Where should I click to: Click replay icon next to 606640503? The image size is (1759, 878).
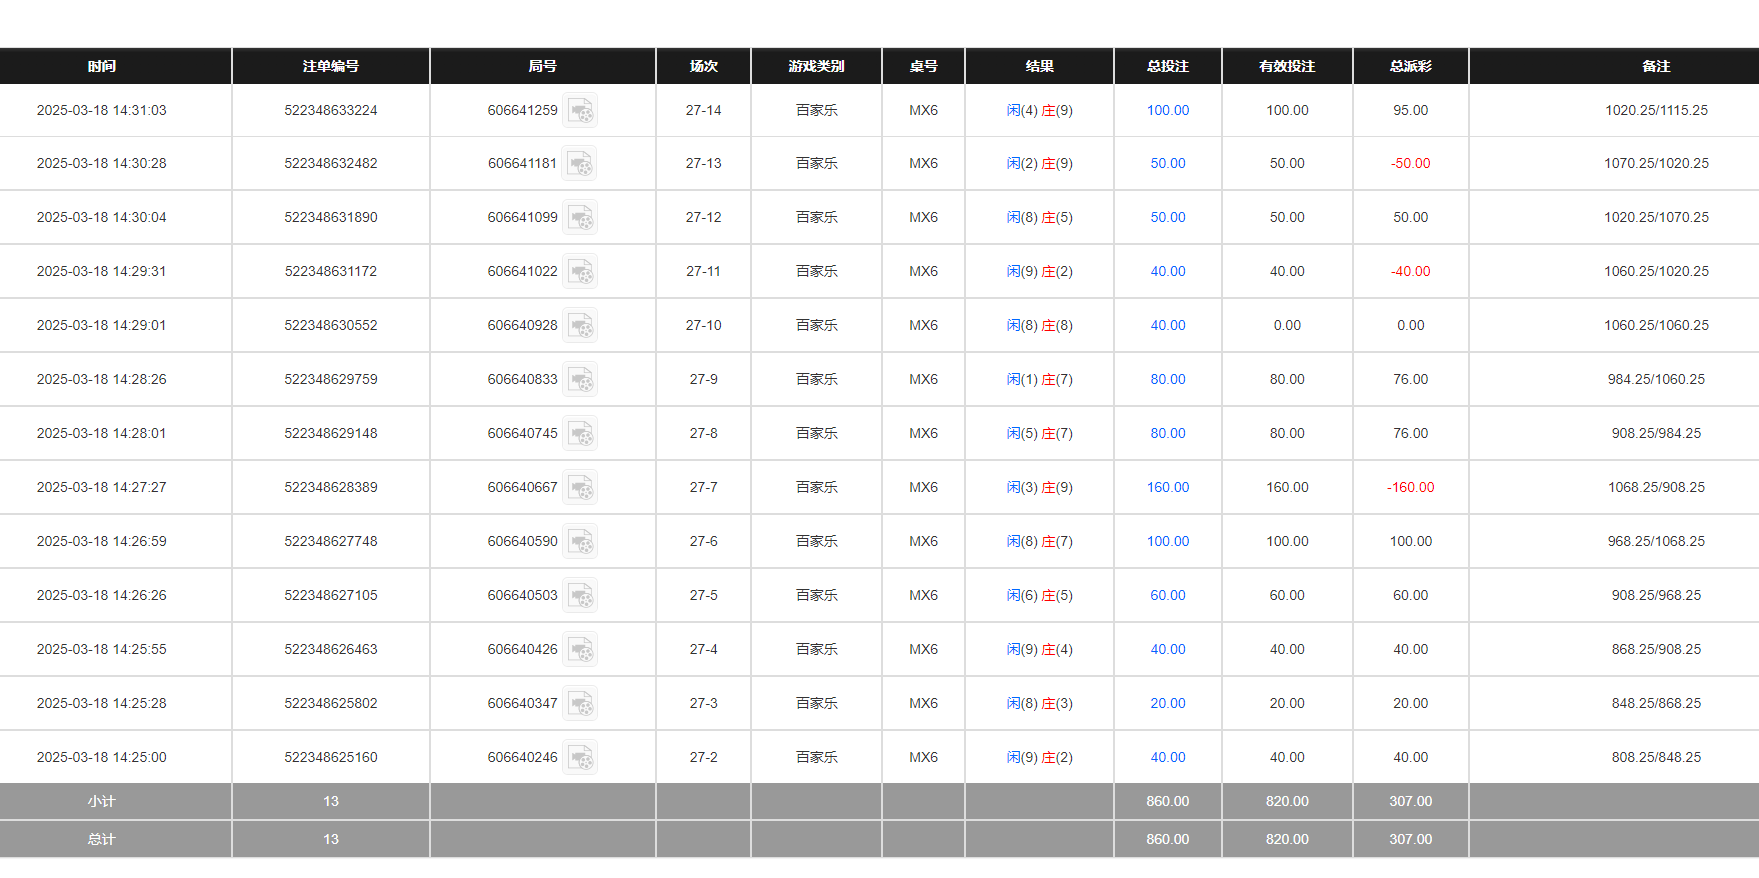[580, 595]
